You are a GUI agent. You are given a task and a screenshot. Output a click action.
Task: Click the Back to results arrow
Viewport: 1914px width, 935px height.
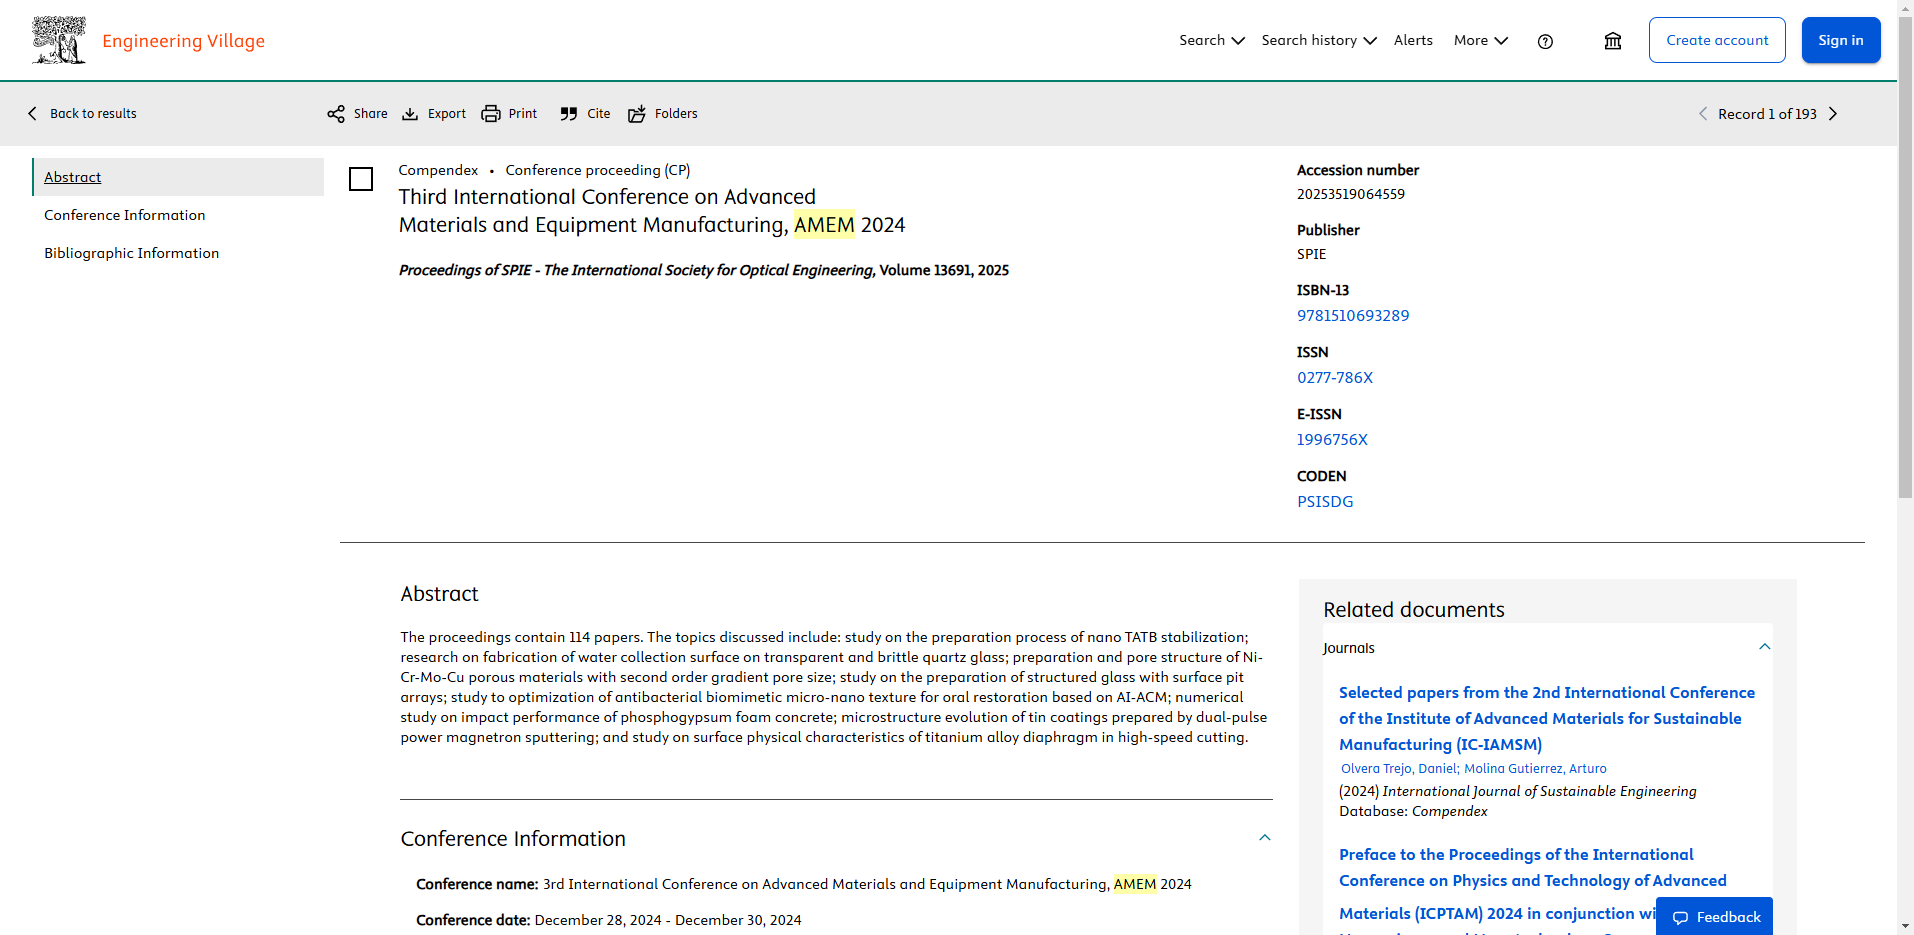tap(33, 114)
